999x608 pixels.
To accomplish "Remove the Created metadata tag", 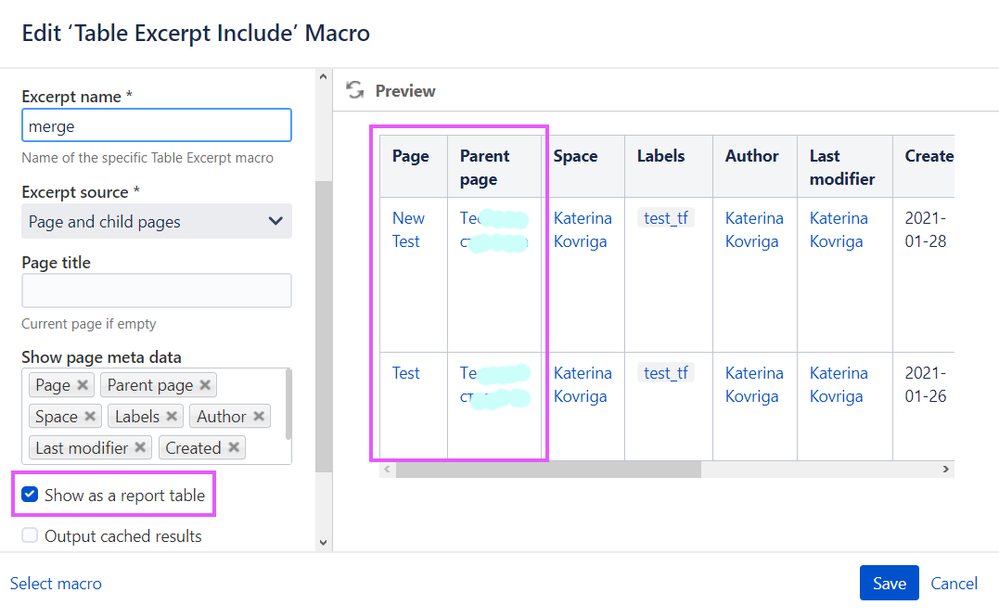I will click(x=234, y=448).
